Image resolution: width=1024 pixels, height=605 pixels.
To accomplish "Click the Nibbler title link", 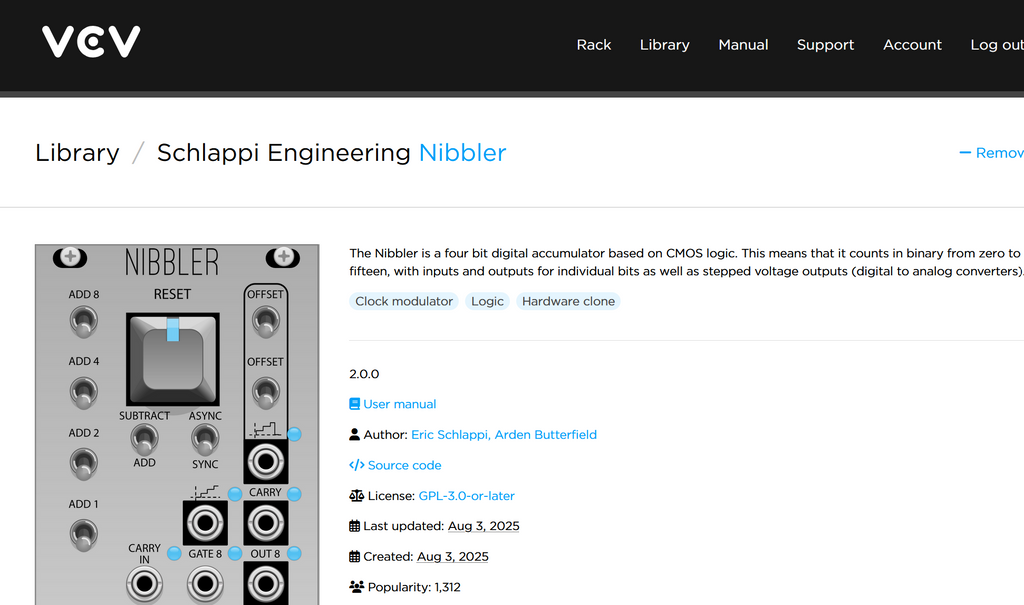I will pos(462,153).
